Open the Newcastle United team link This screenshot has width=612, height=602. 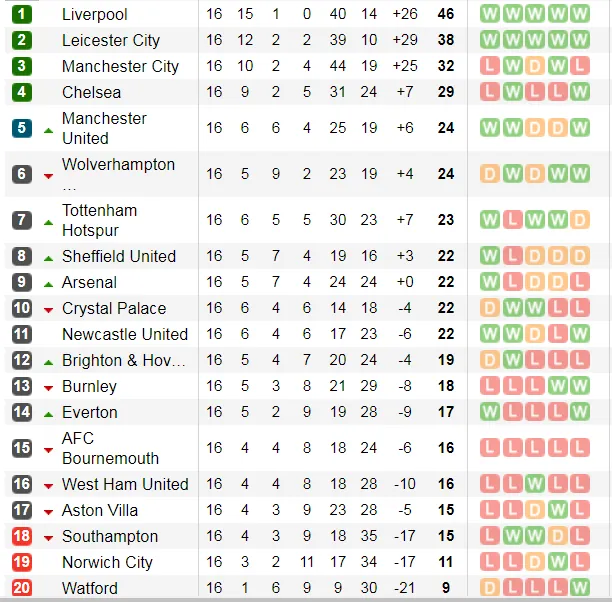(x=124, y=334)
